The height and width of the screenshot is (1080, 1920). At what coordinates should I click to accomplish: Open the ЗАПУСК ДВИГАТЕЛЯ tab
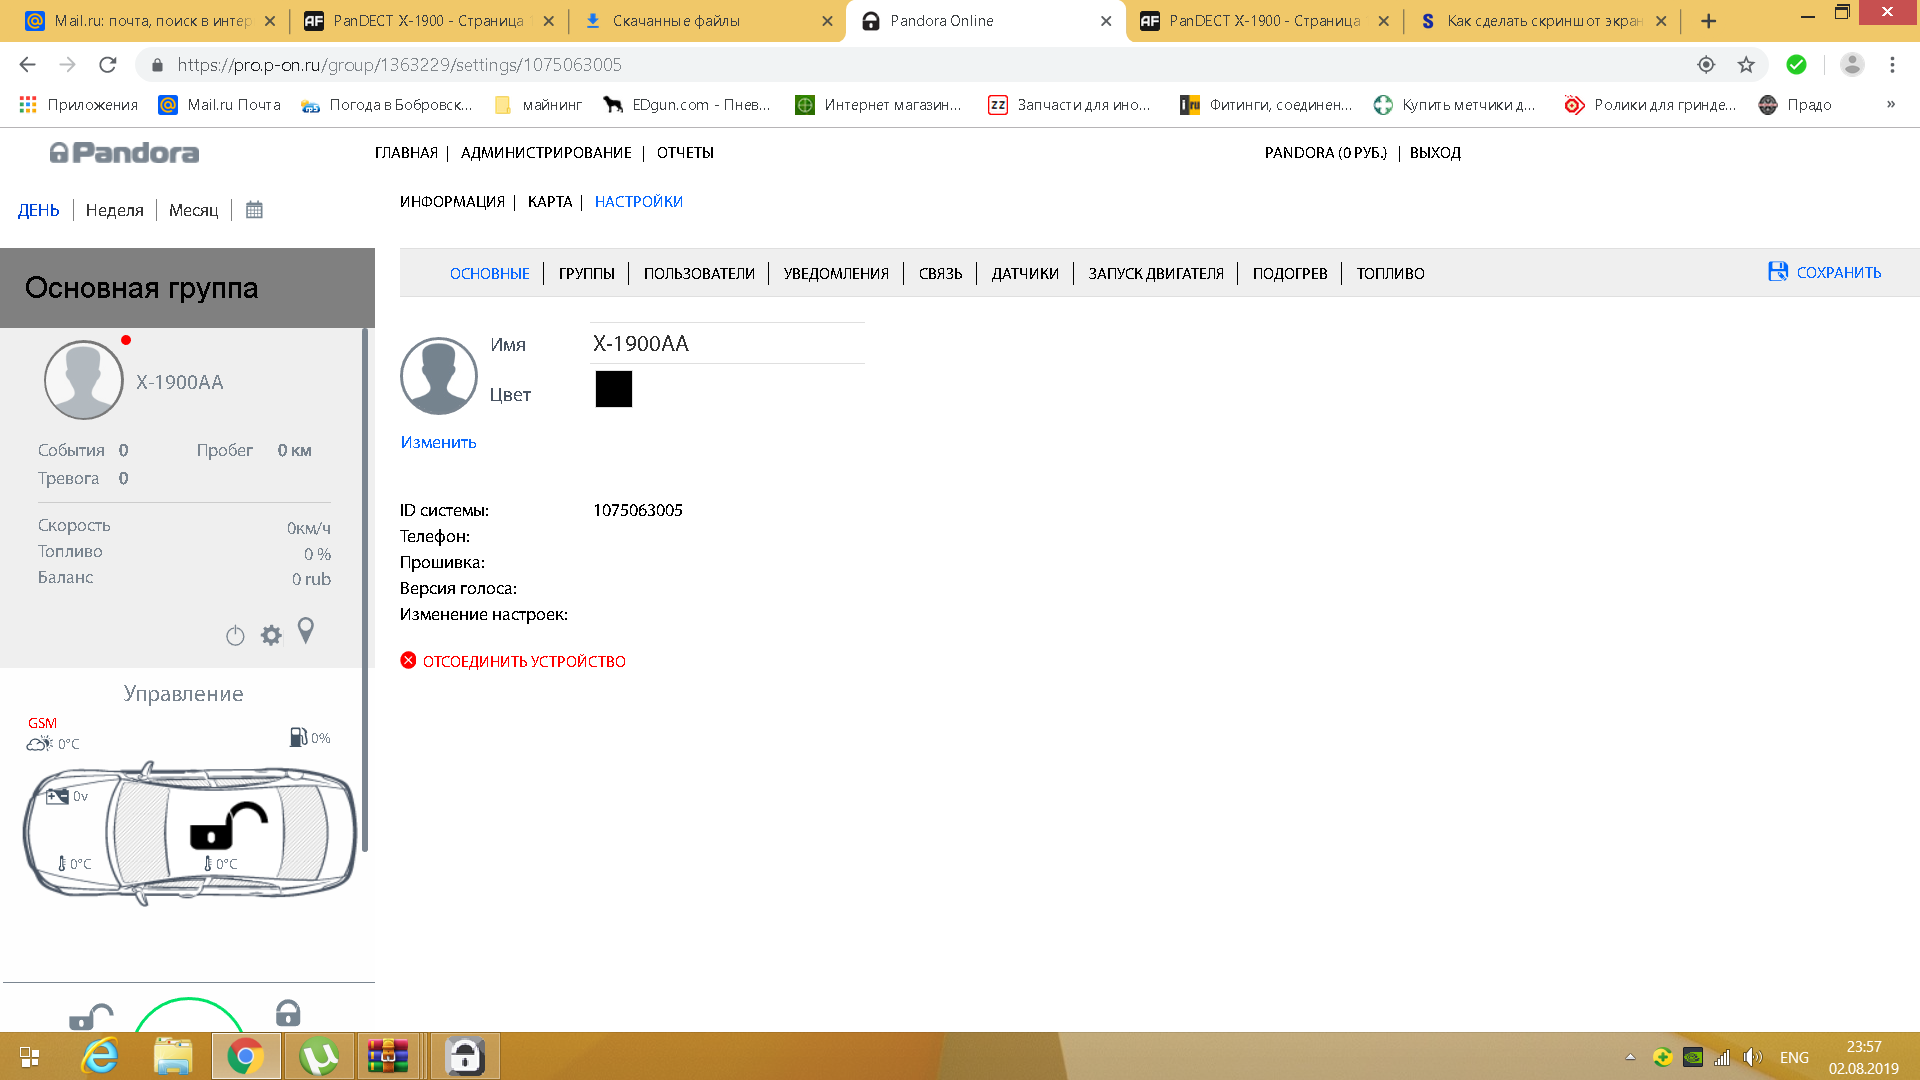[x=1155, y=273]
